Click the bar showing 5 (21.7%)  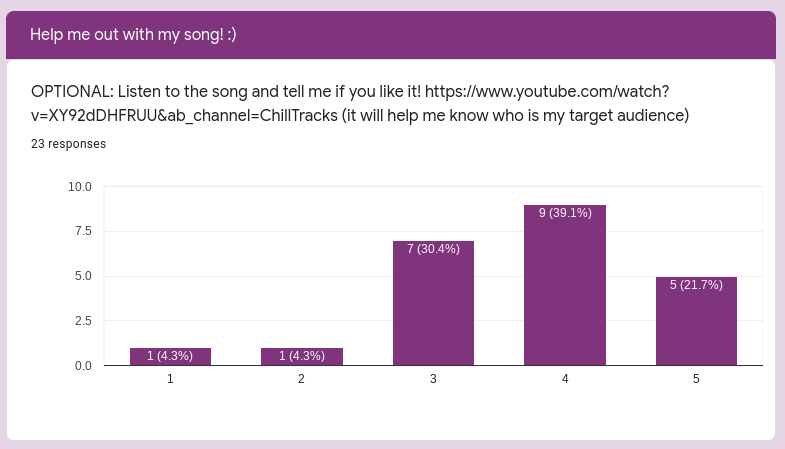[x=696, y=321]
